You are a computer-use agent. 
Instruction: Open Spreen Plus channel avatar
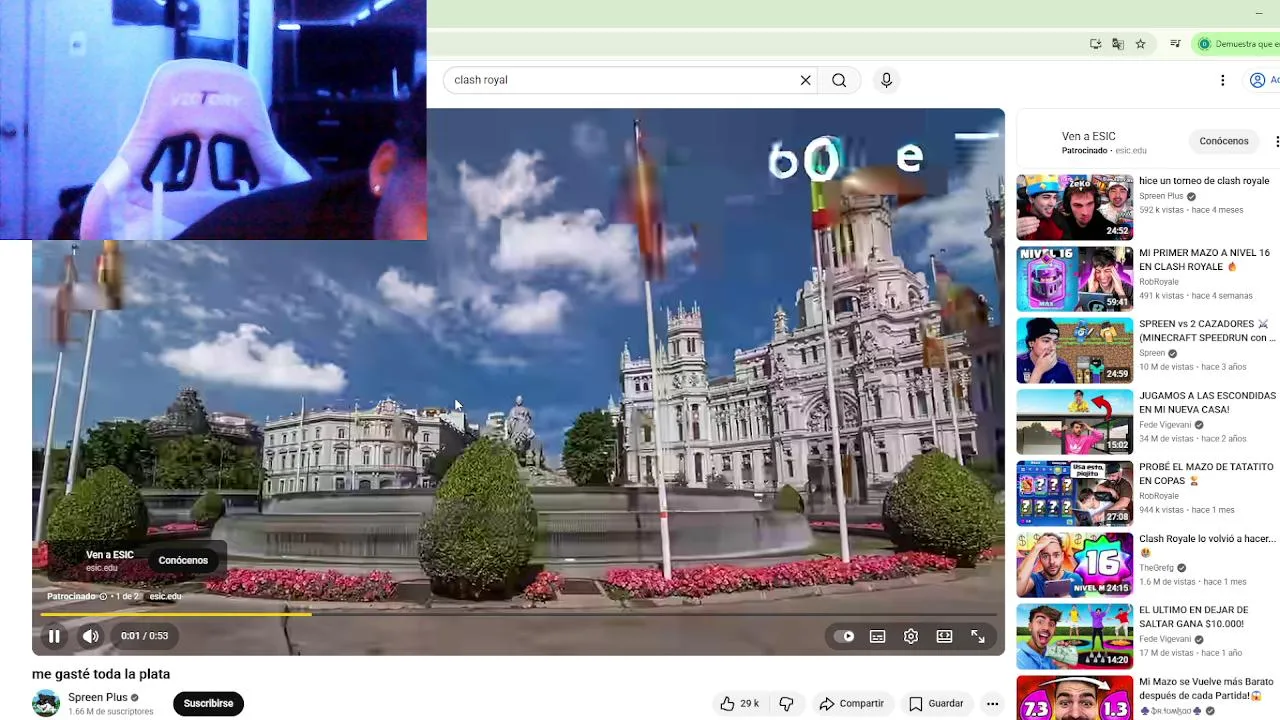(x=46, y=704)
